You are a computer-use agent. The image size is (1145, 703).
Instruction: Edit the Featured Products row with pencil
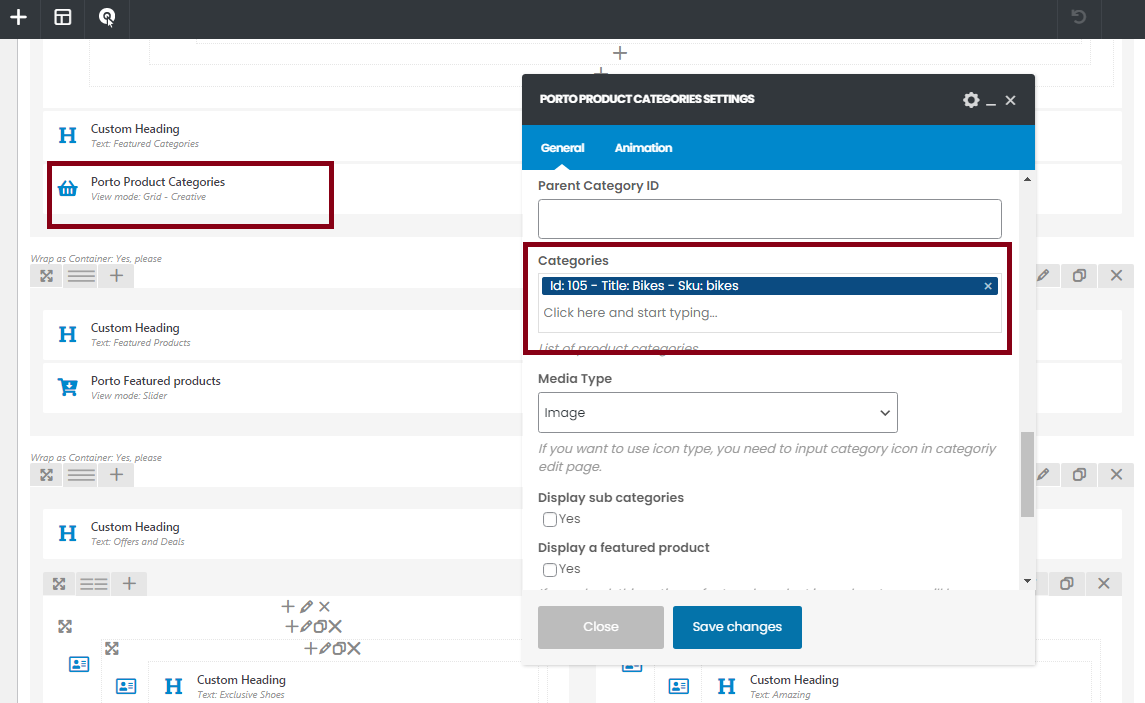1043,275
